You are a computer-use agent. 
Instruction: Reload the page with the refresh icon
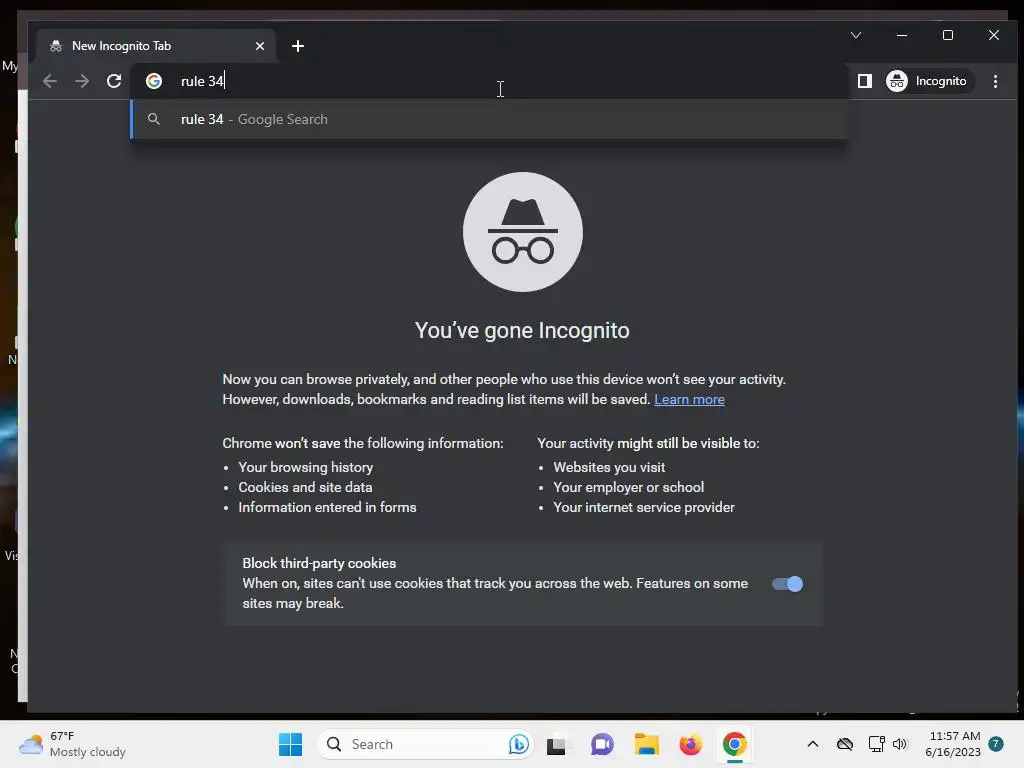click(x=114, y=81)
